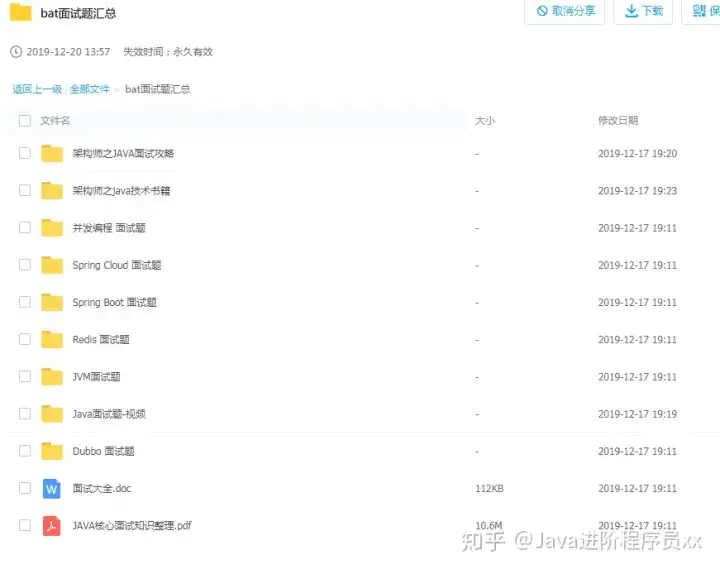This screenshot has width=720, height=569.
Task: Open folder name Spring Cloud 面试题
Action: pos(117,265)
